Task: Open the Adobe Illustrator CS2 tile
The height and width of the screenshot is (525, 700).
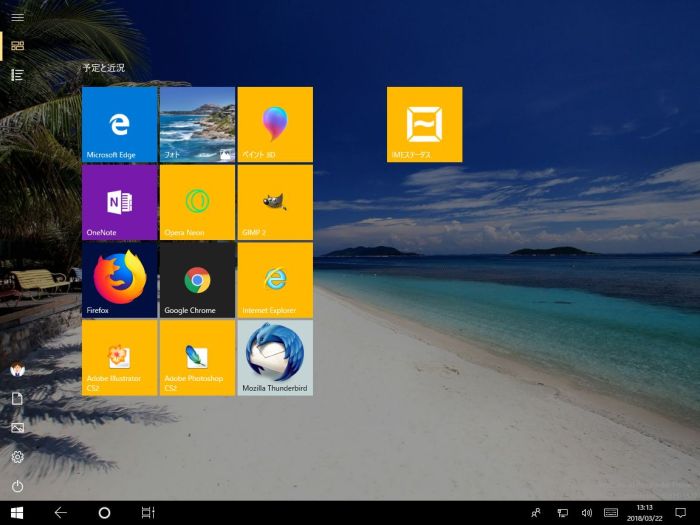Action: coord(119,358)
